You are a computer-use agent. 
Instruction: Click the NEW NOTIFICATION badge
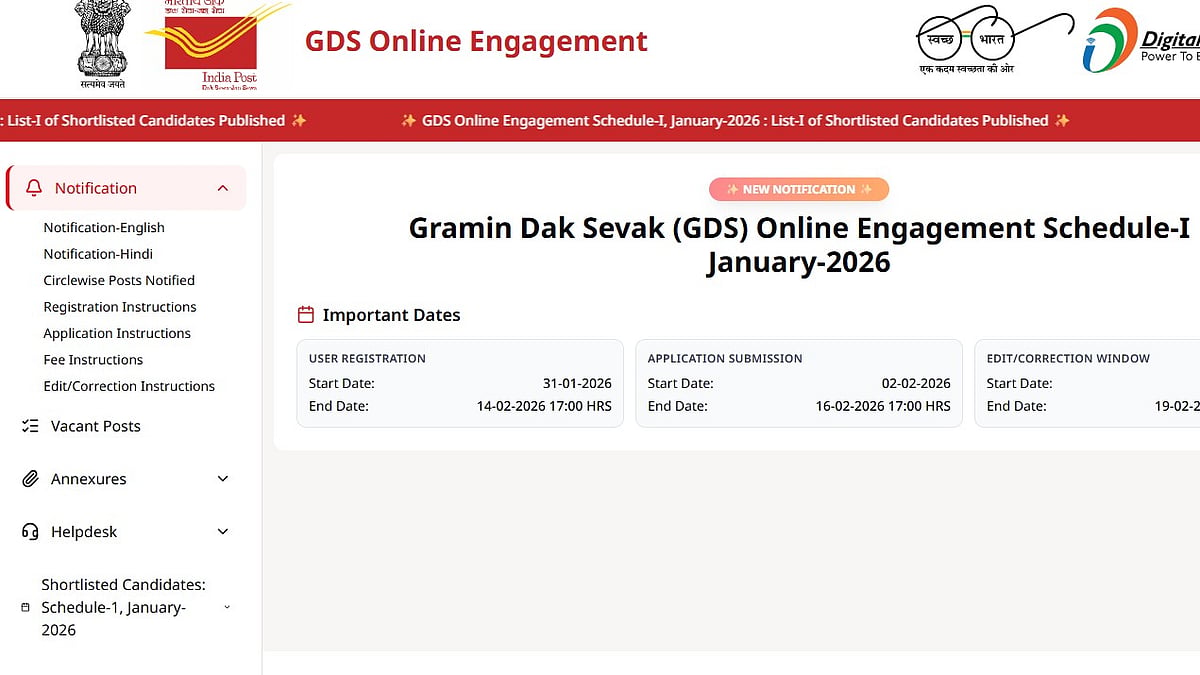(x=798, y=189)
